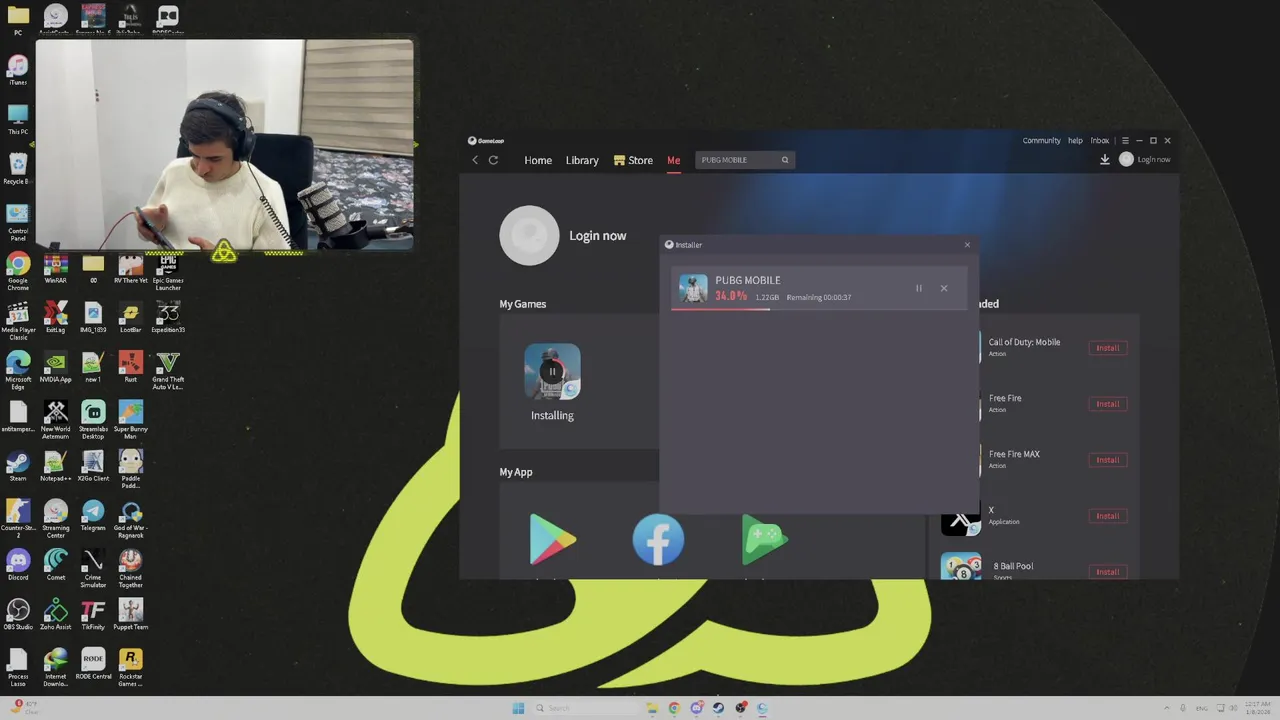1280x720 pixels.
Task: Select the Control Panel desktop icon
Action: coord(18,221)
